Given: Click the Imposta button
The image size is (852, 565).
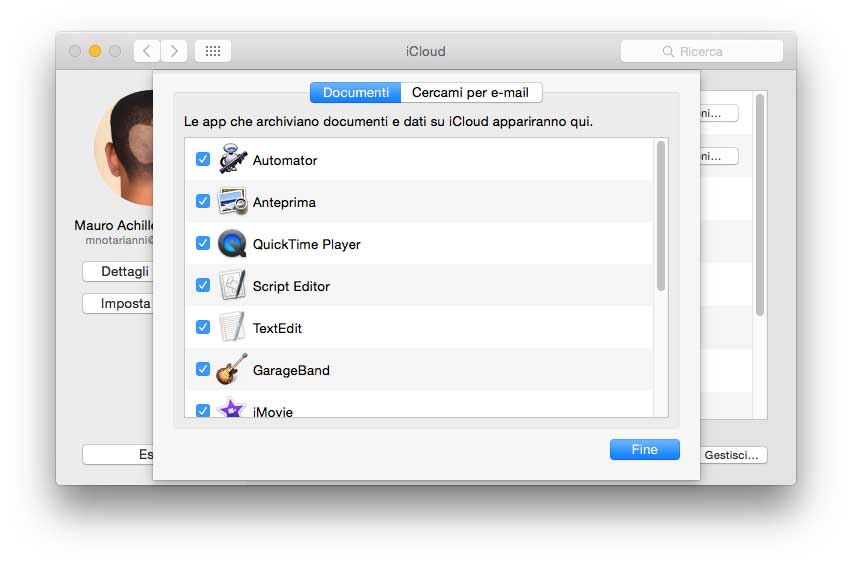Looking at the screenshot, I should pos(118,303).
